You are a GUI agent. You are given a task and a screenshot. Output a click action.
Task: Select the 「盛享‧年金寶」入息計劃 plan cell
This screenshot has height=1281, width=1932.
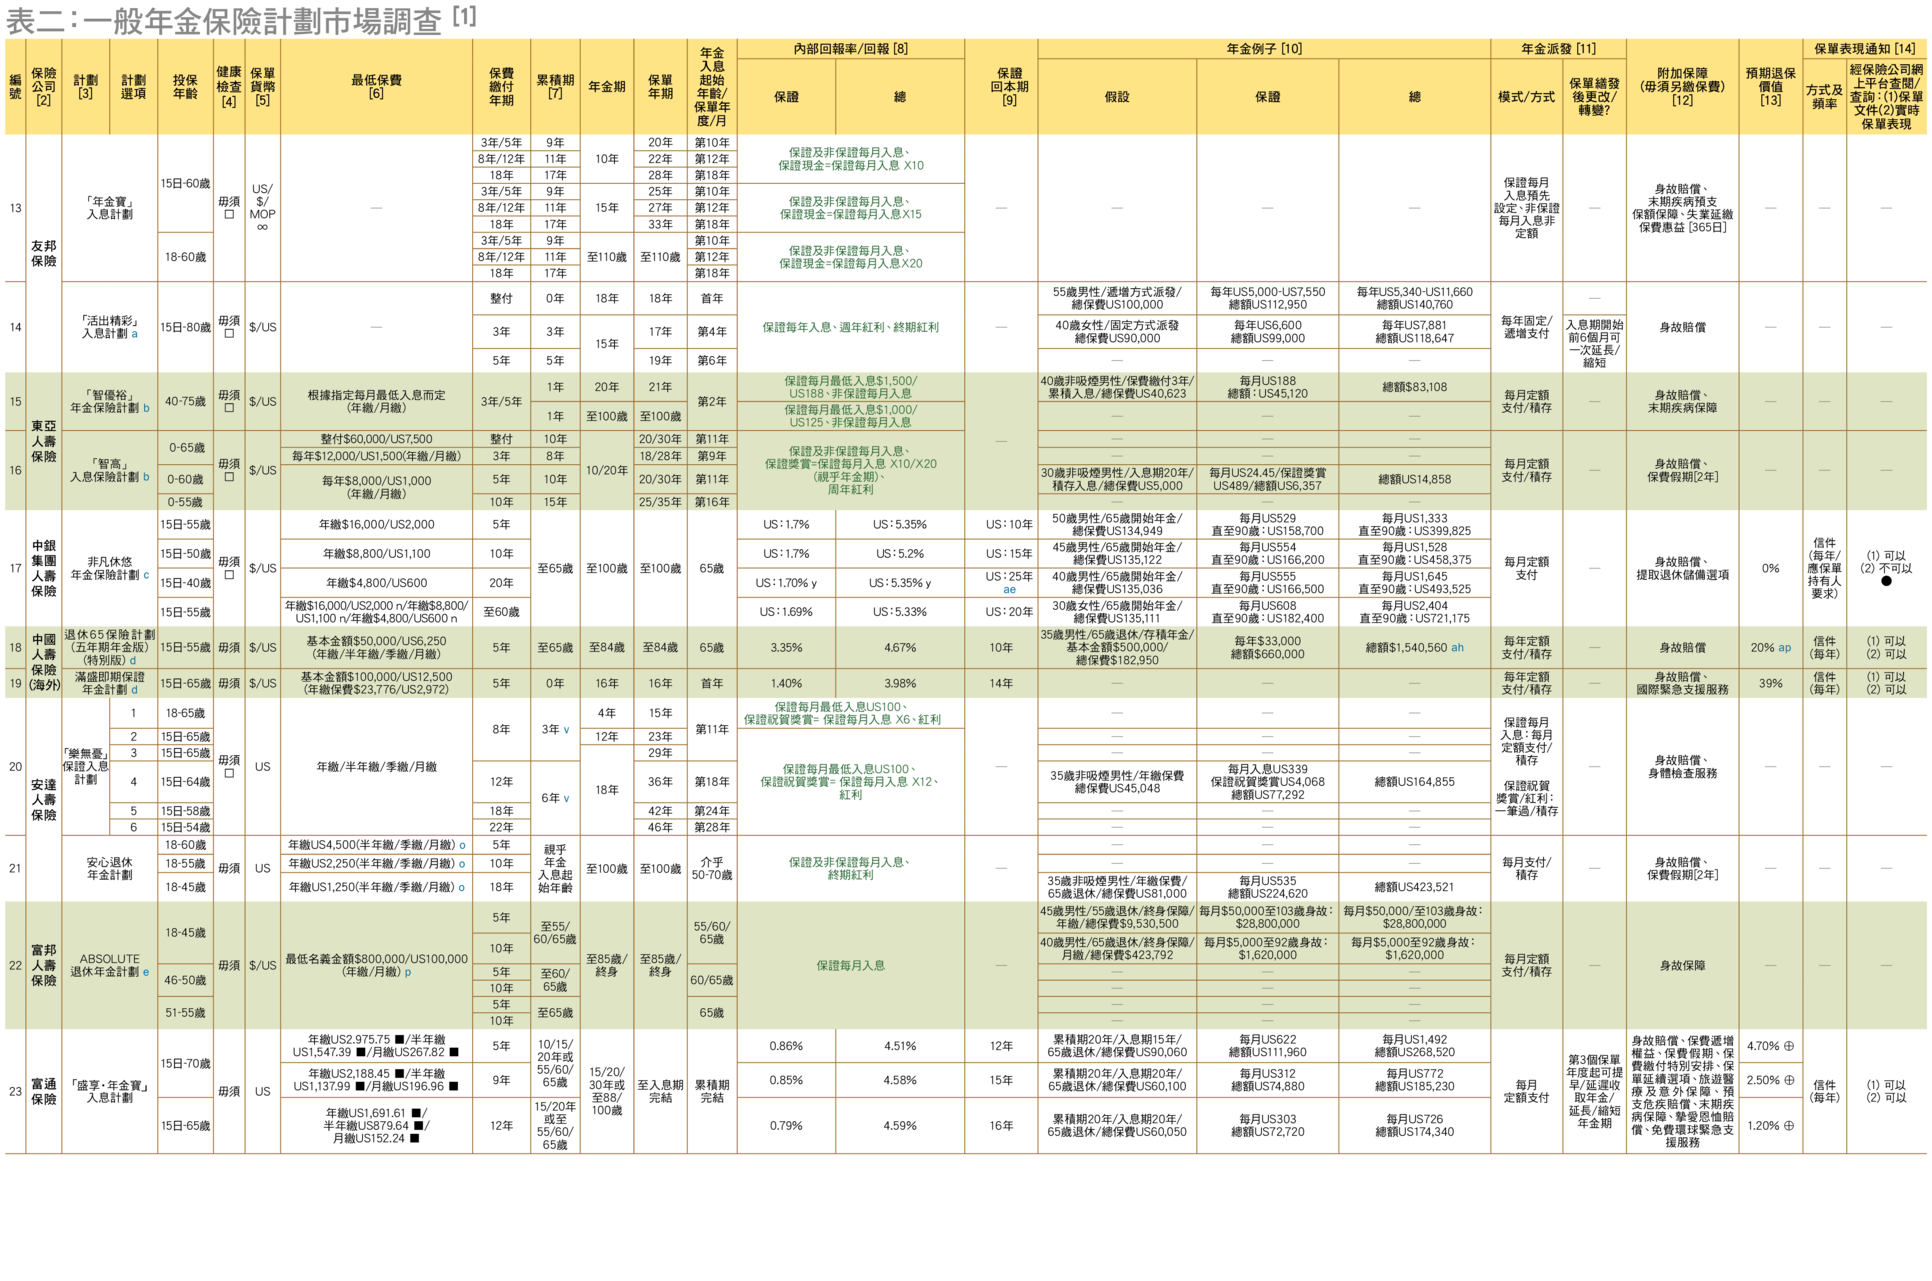[109, 1091]
